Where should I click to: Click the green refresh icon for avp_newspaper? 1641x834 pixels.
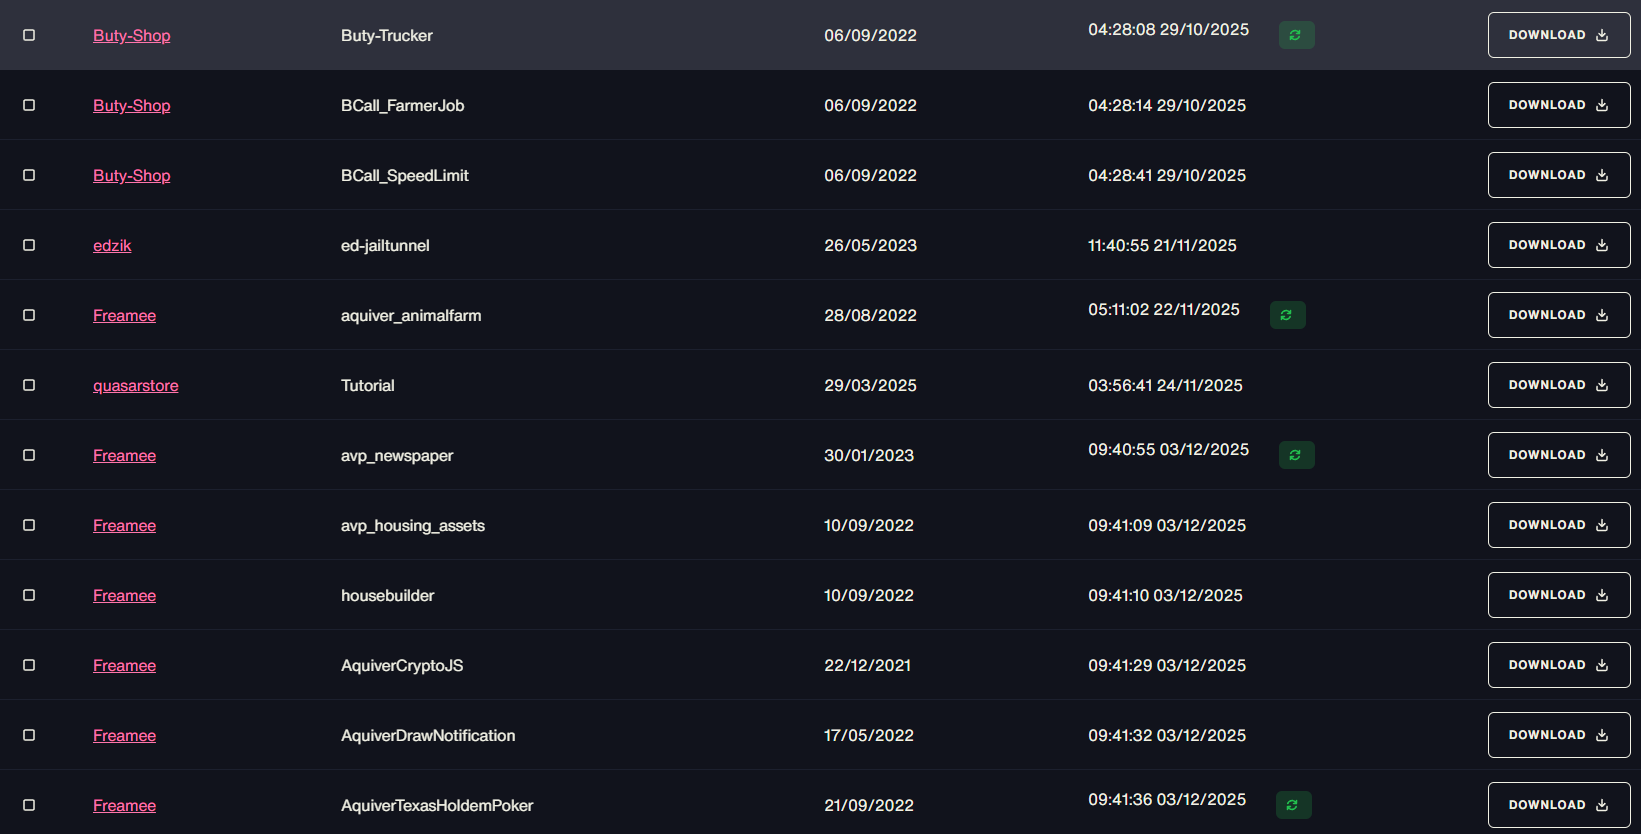(x=1296, y=455)
